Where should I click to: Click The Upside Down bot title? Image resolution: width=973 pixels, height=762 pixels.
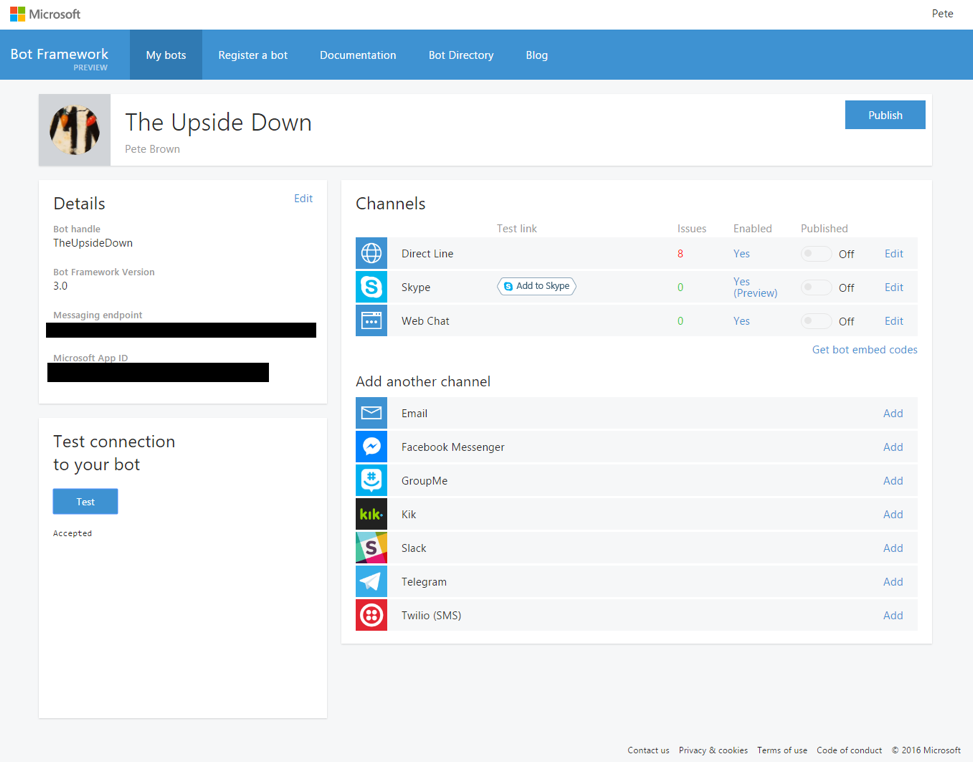tap(218, 122)
